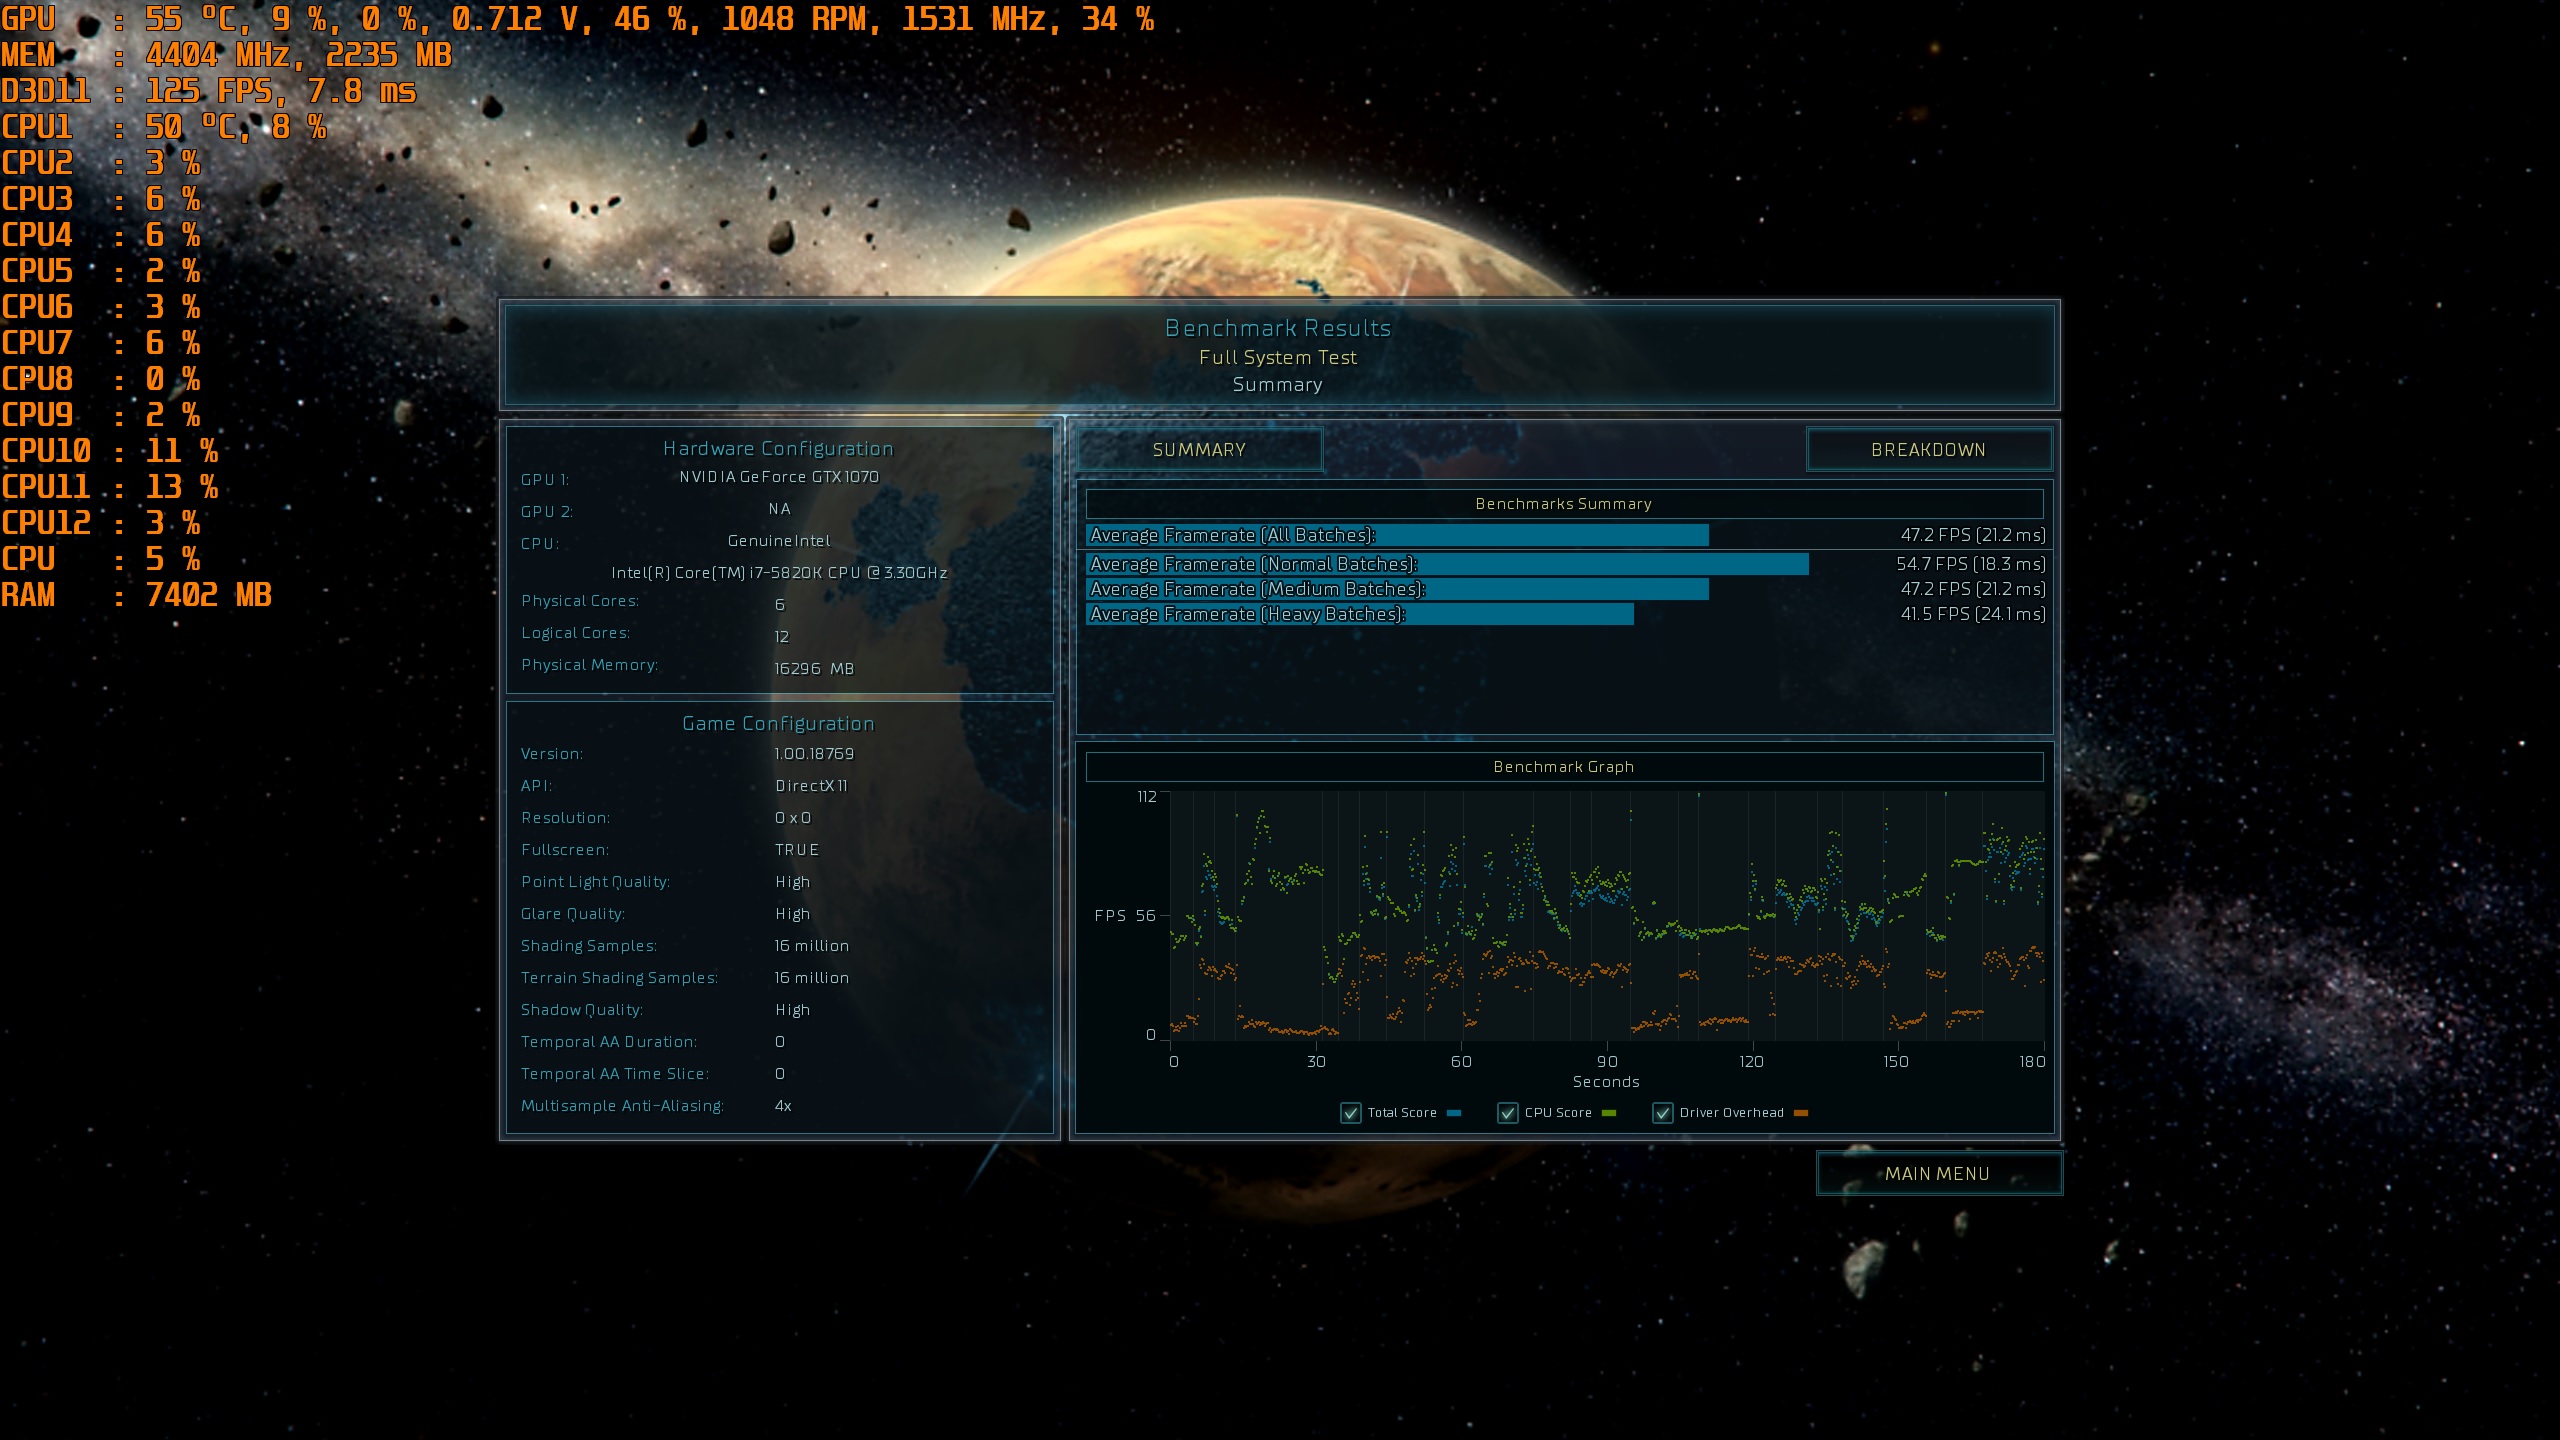Click the Benchmark Graph header

pos(1564,767)
